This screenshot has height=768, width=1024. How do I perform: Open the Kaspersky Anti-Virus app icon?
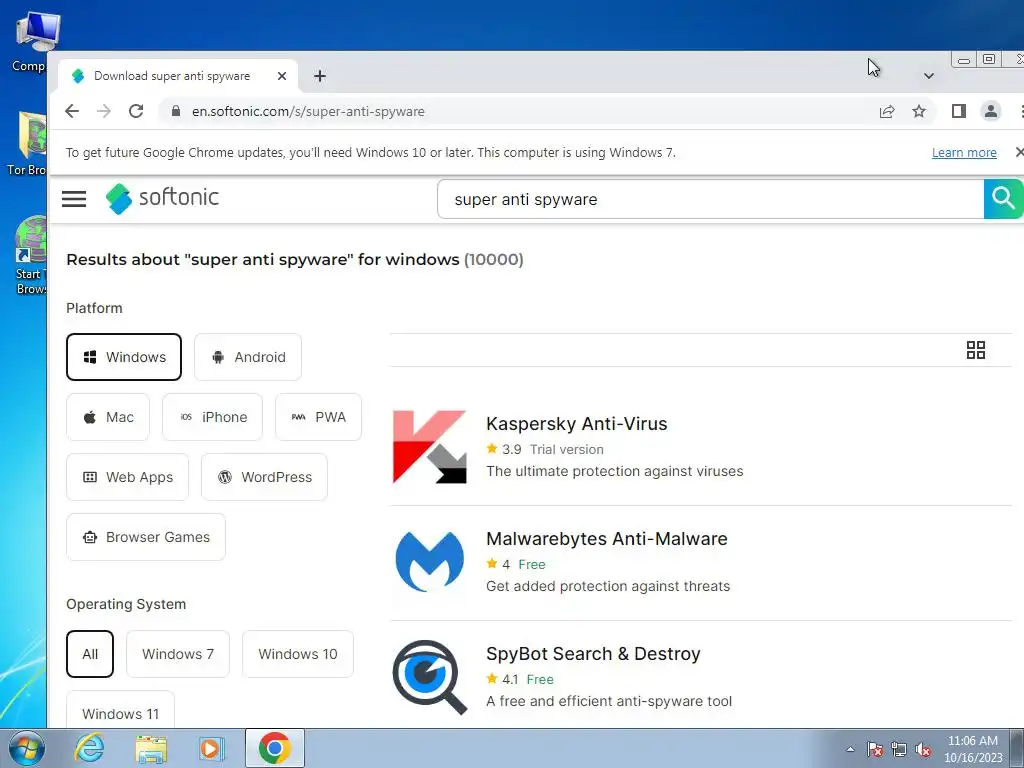click(430, 447)
